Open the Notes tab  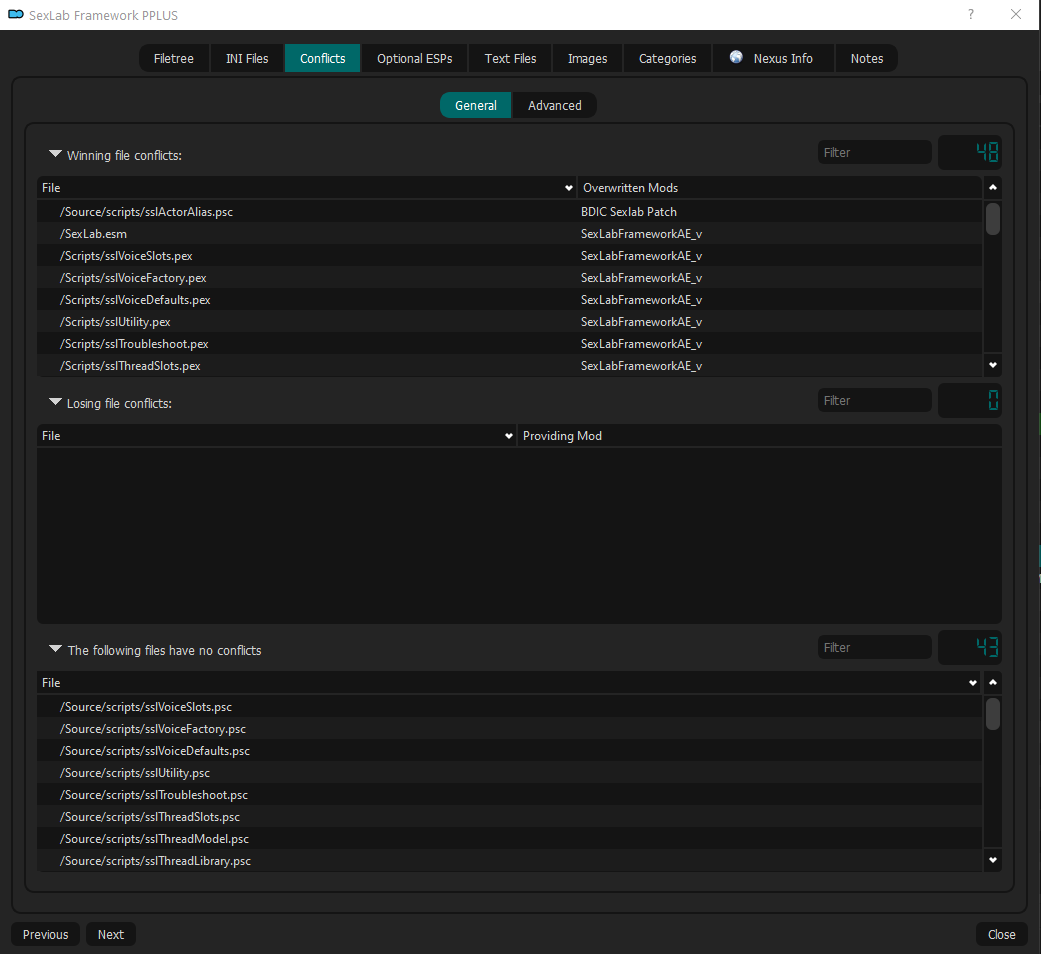(x=867, y=58)
